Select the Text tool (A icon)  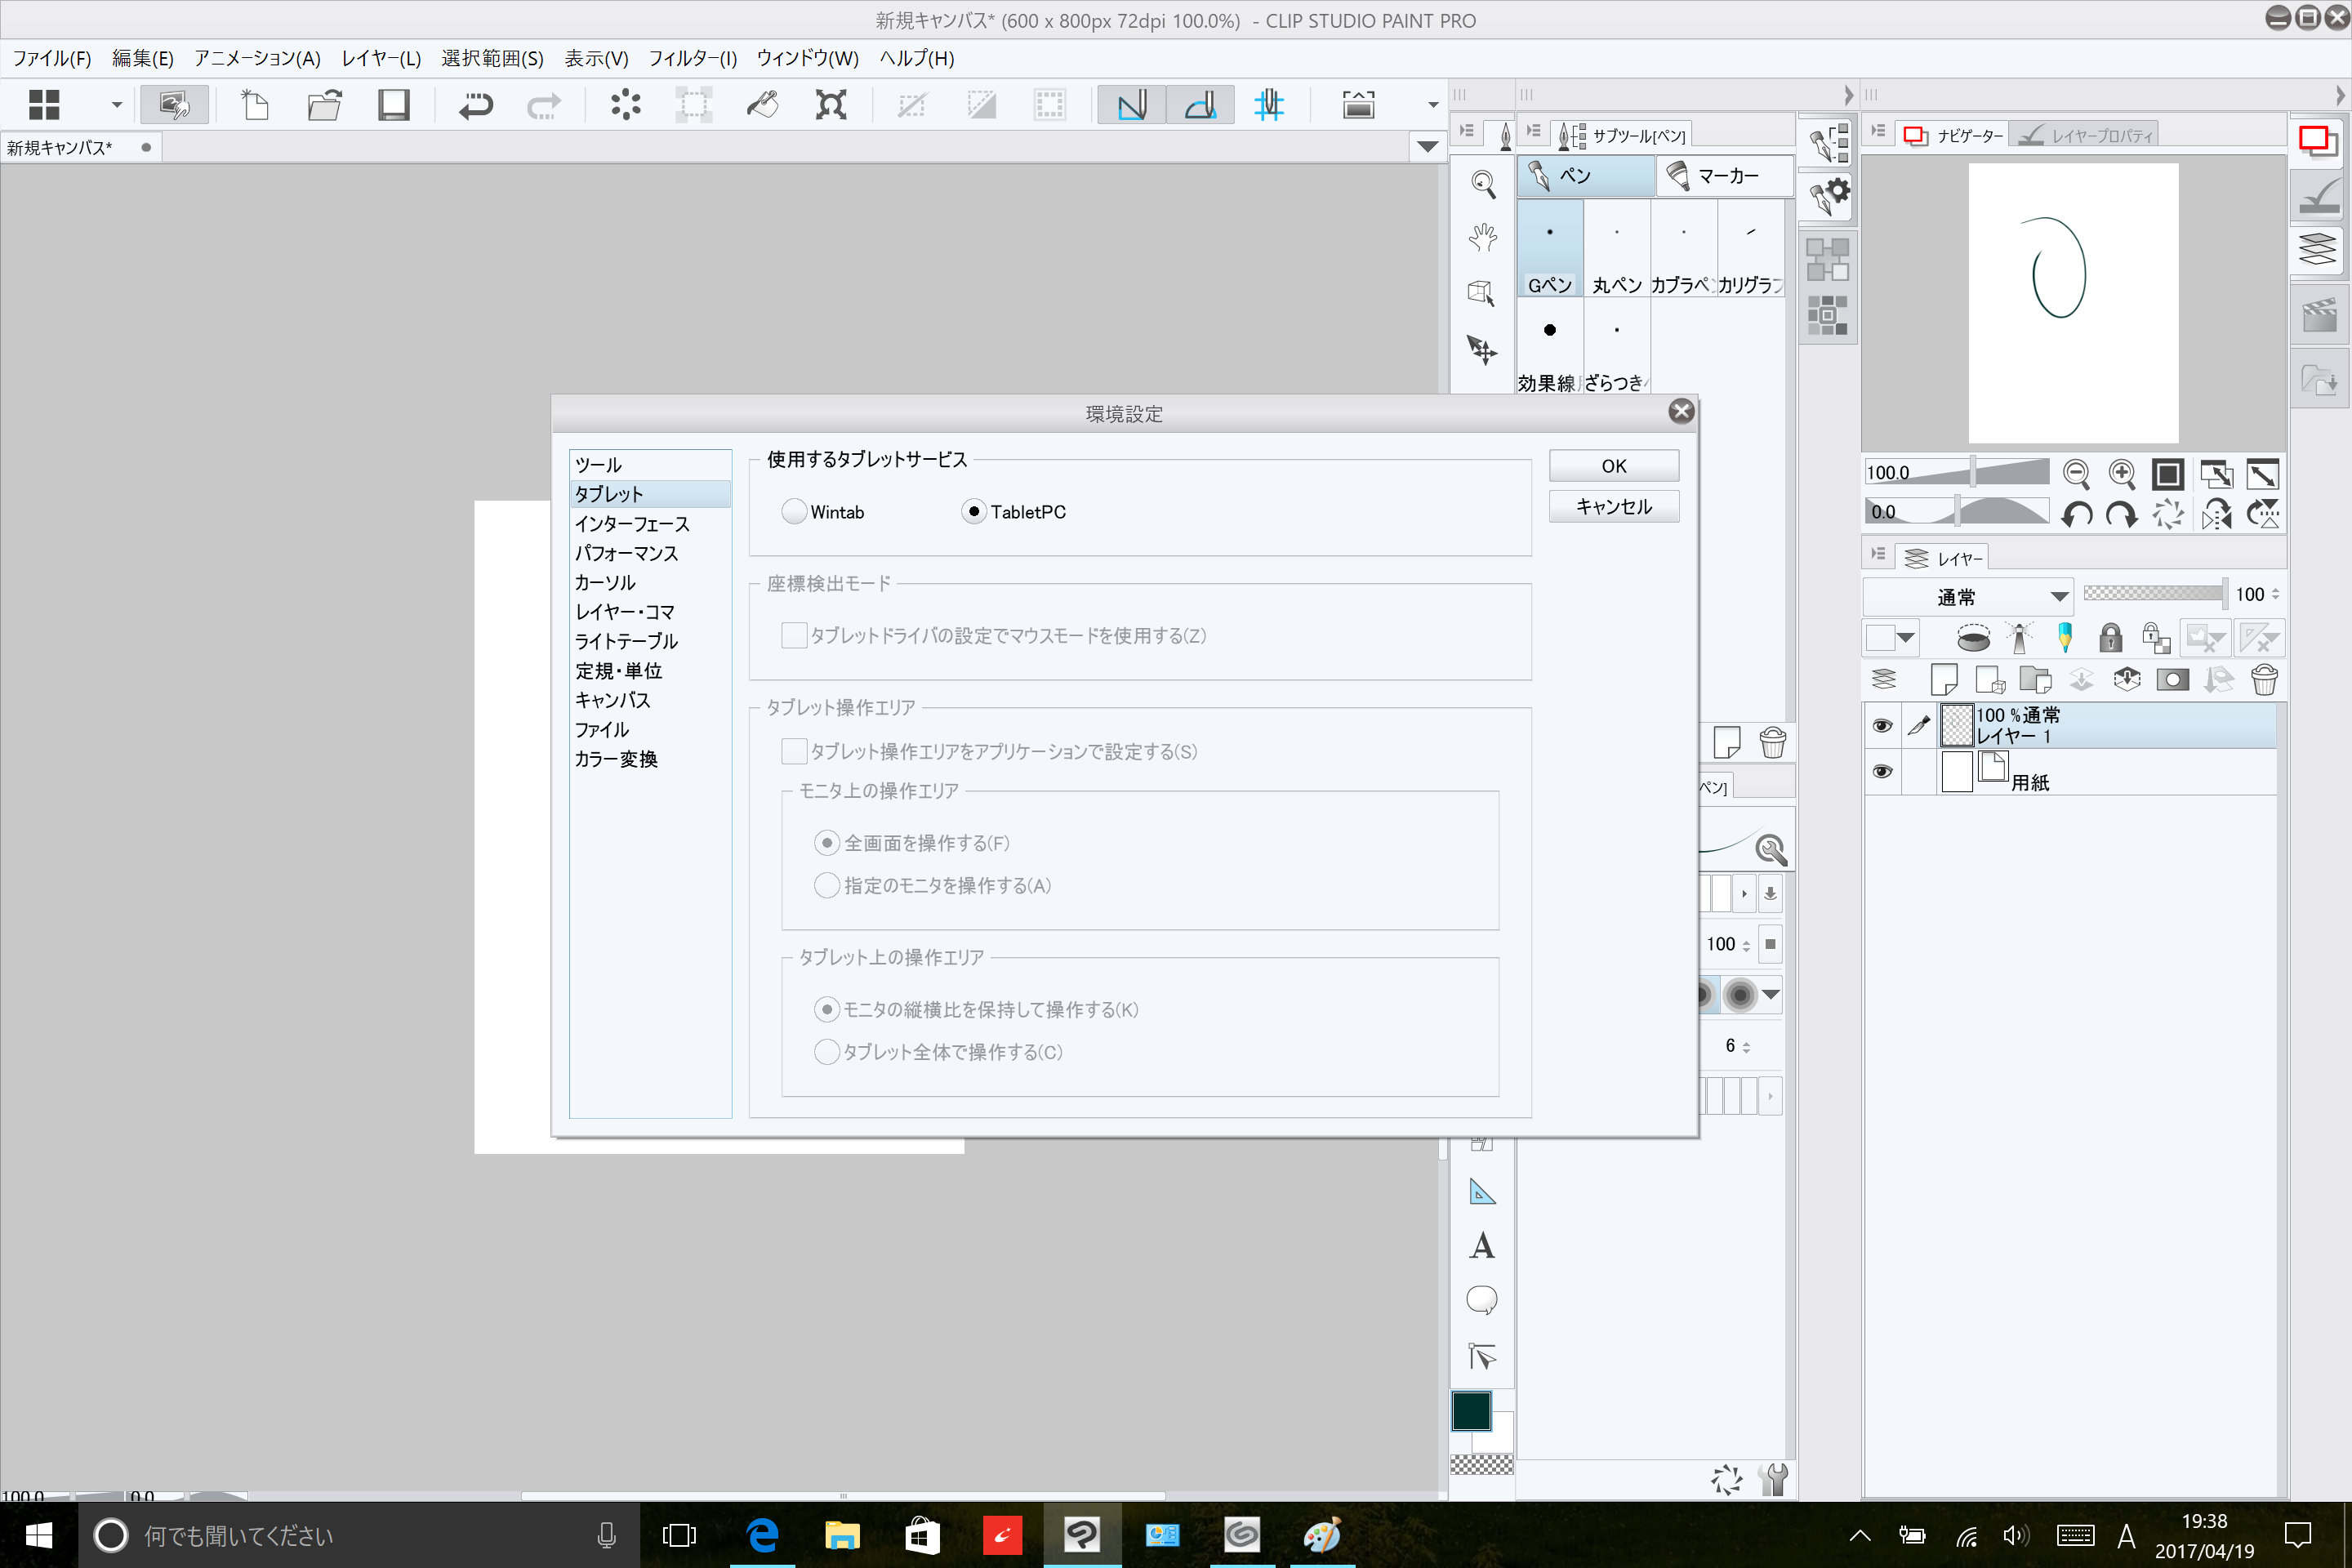1482,1246
